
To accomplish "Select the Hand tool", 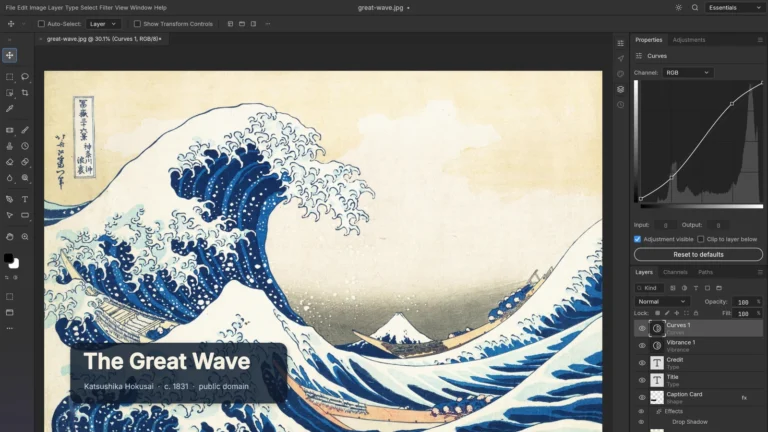I will point(9,237).
